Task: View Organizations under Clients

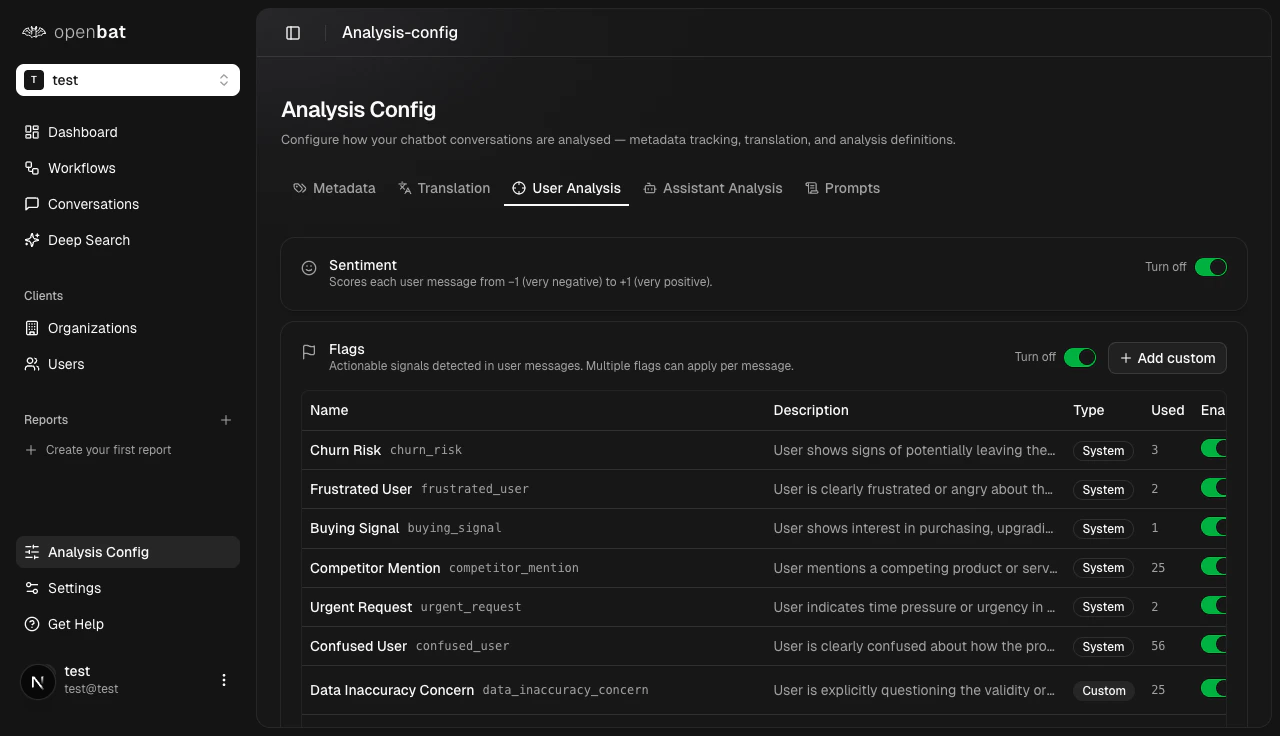Action: coord(92,328)
